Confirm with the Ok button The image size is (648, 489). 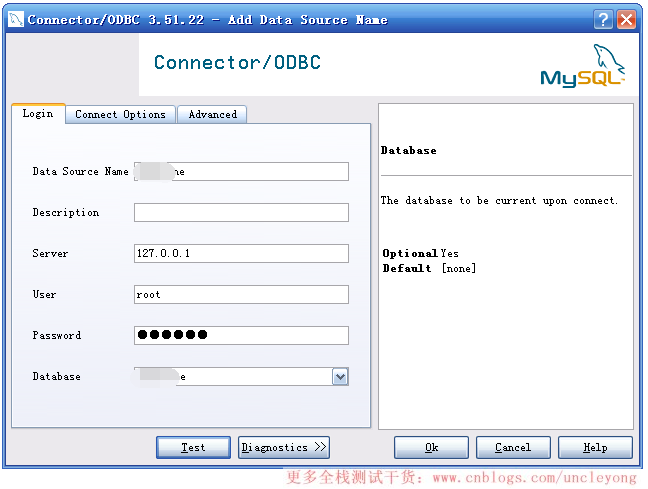point(431,447)
